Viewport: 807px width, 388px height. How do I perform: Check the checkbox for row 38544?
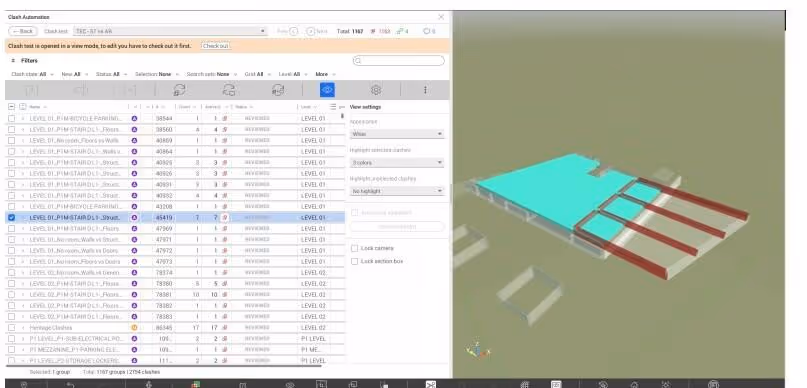[x=12, y=118]
